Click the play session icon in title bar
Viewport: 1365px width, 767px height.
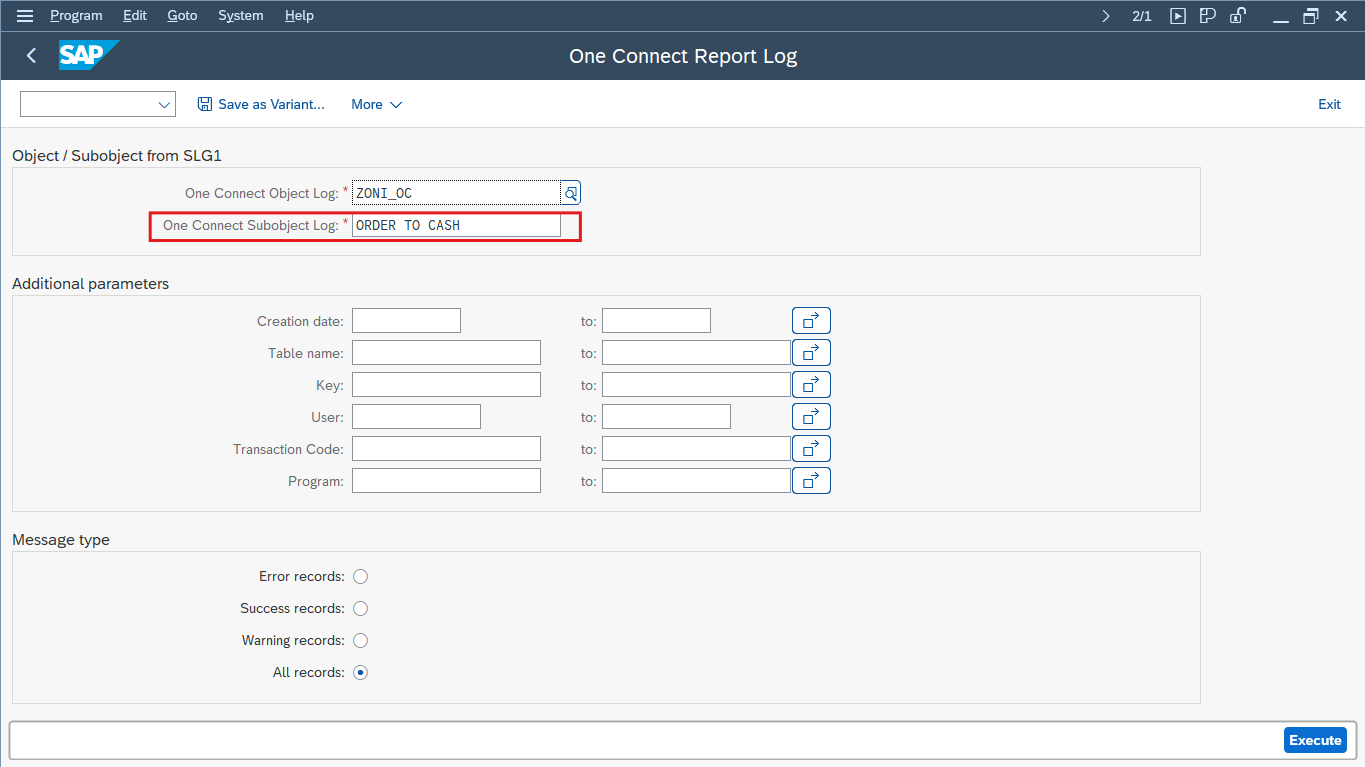[1178, 15]
